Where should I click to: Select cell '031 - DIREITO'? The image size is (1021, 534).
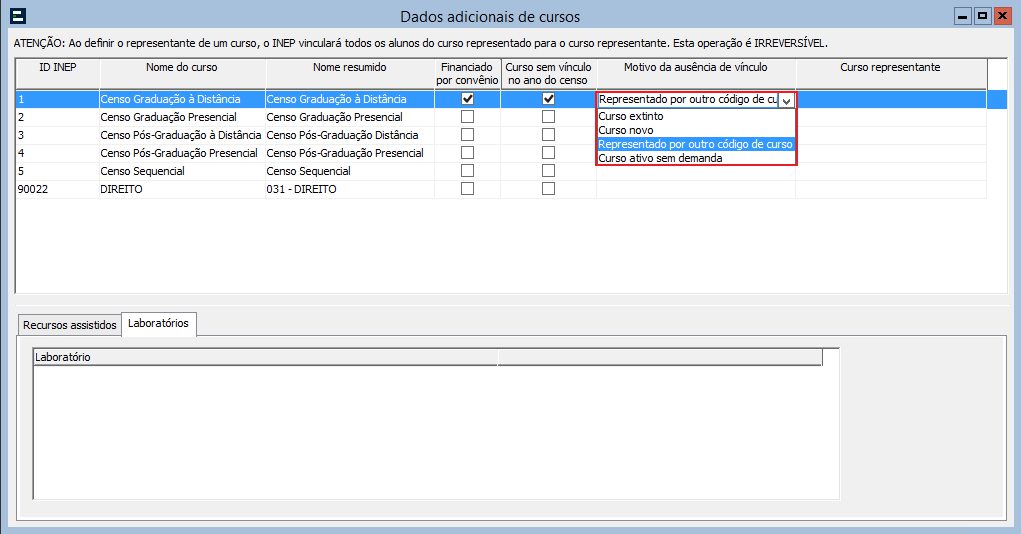pyautogui.click(x=350, y=189)
